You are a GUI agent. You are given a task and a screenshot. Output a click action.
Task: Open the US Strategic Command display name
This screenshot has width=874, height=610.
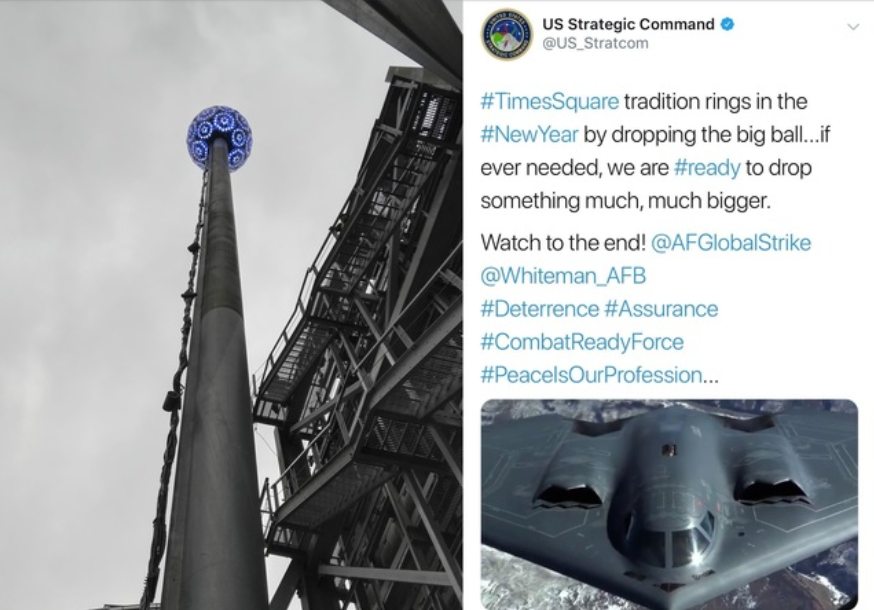[x=628, y=25]
